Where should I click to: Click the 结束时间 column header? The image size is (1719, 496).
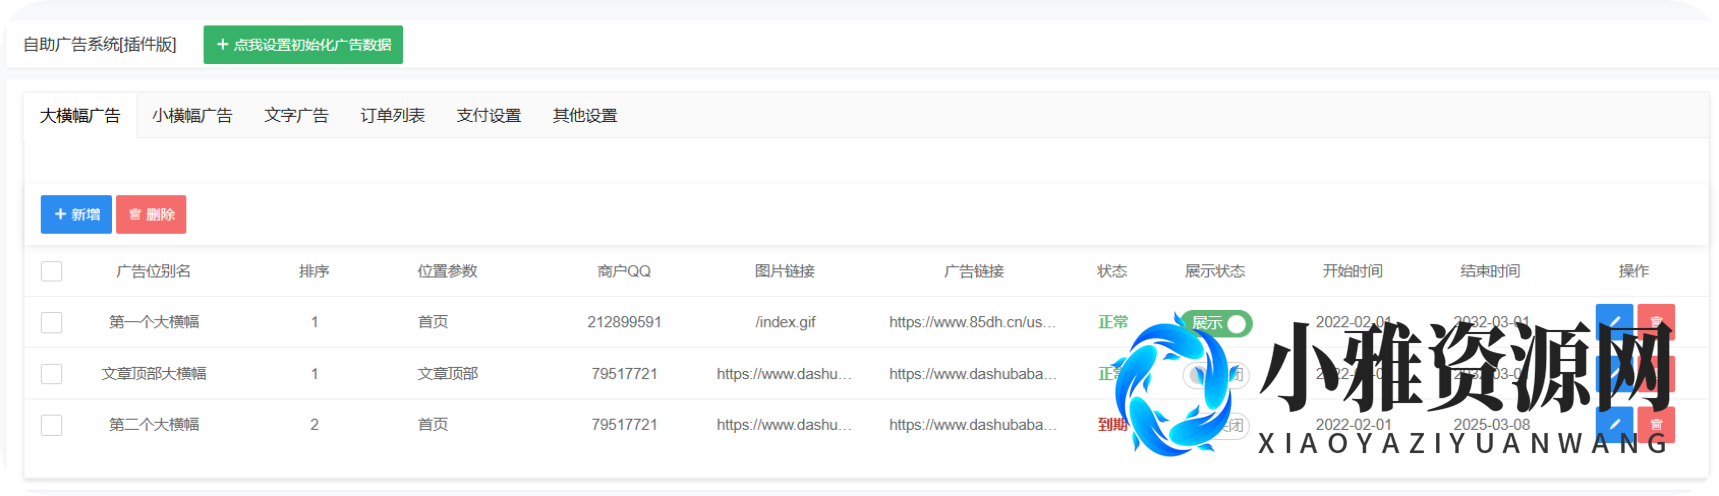click(1490, 271)
